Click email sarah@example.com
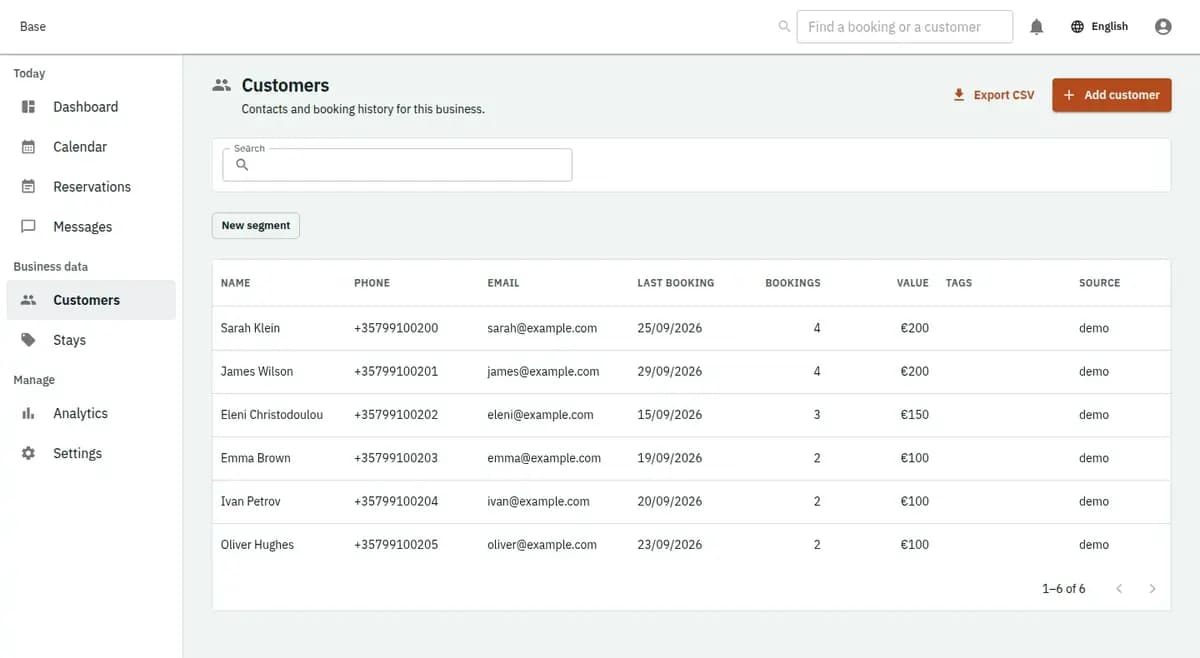The width and height of the screenshot is (1200, 658). [542, 328]
